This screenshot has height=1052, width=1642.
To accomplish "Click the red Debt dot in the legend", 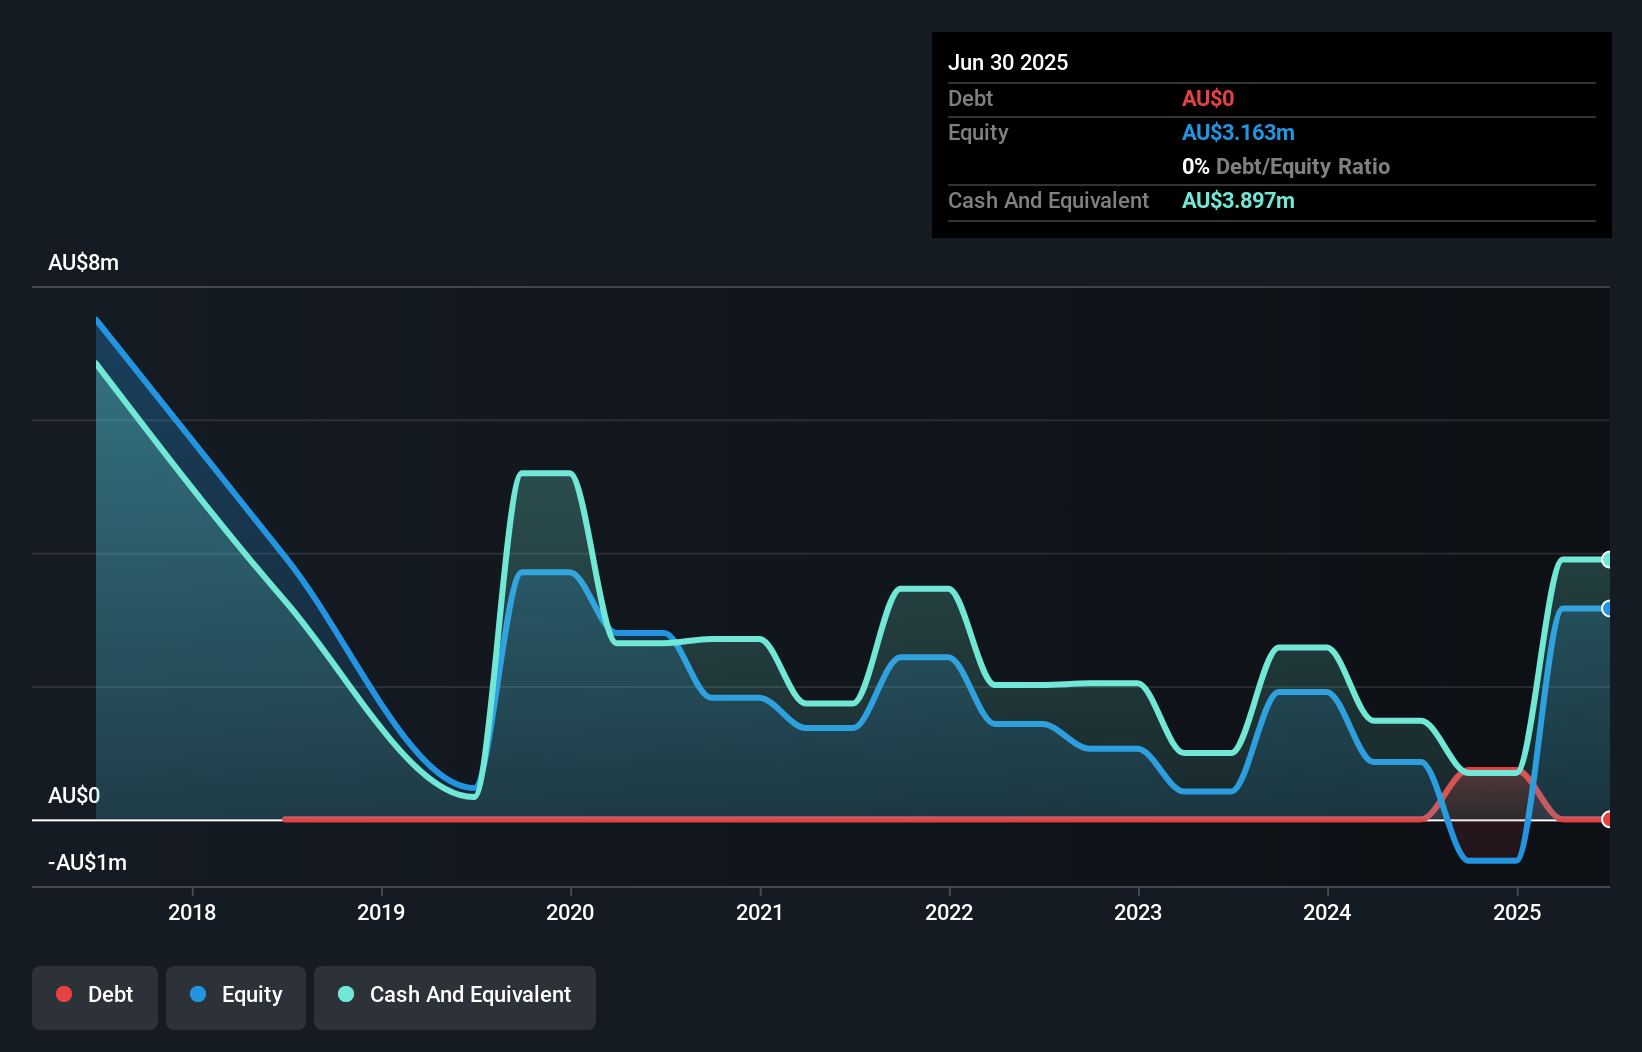I will 64,995.
